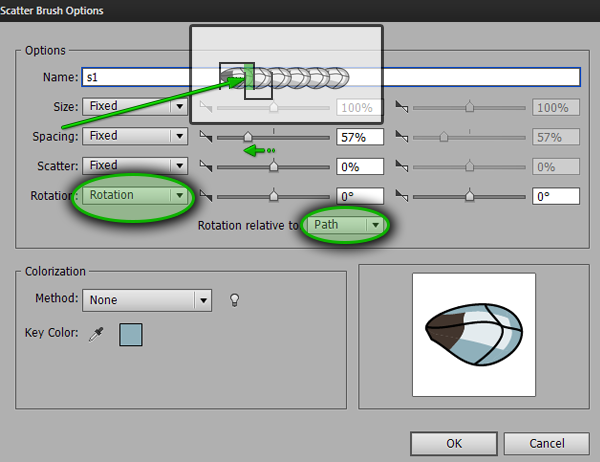This screenshot has width=600, height=462.
Task: Click the first Rotation slider's left arrow icon
Action: tap(206, 196)
